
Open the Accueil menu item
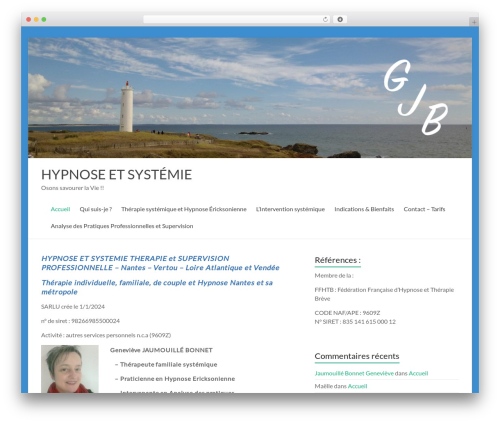coord(60,209)
